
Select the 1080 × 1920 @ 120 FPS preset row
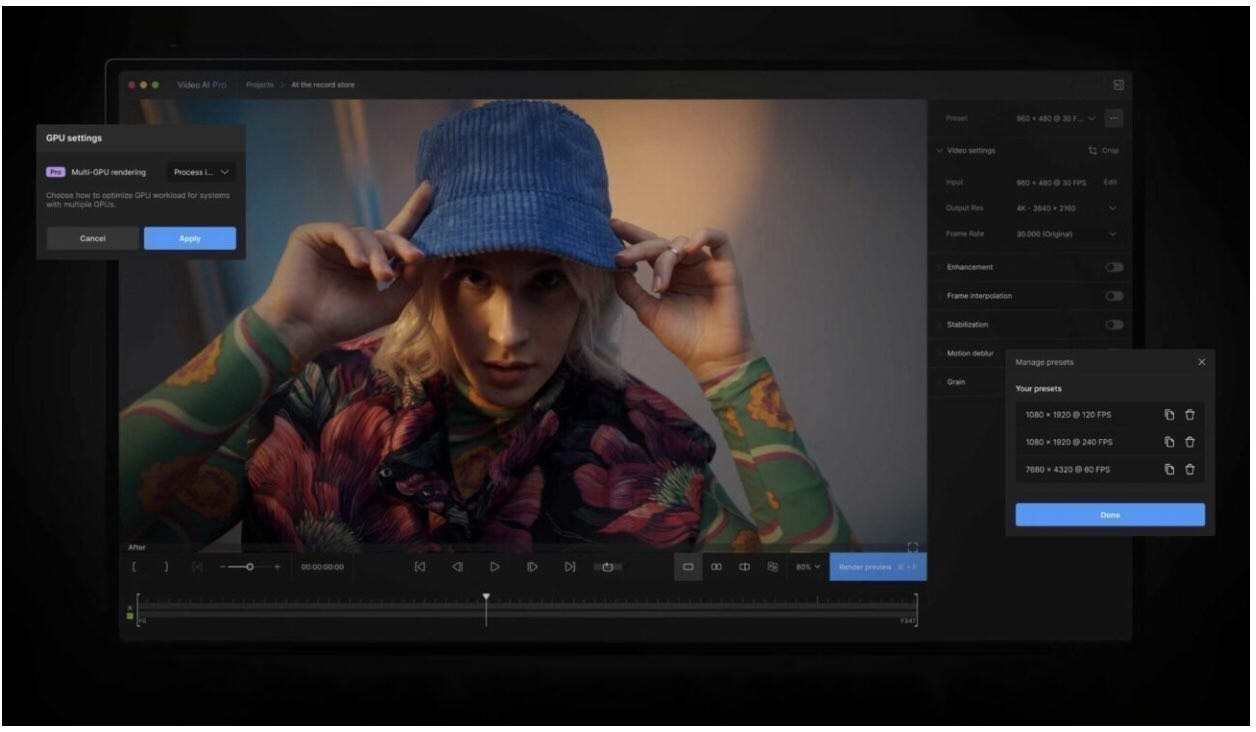coord(1110,415)
